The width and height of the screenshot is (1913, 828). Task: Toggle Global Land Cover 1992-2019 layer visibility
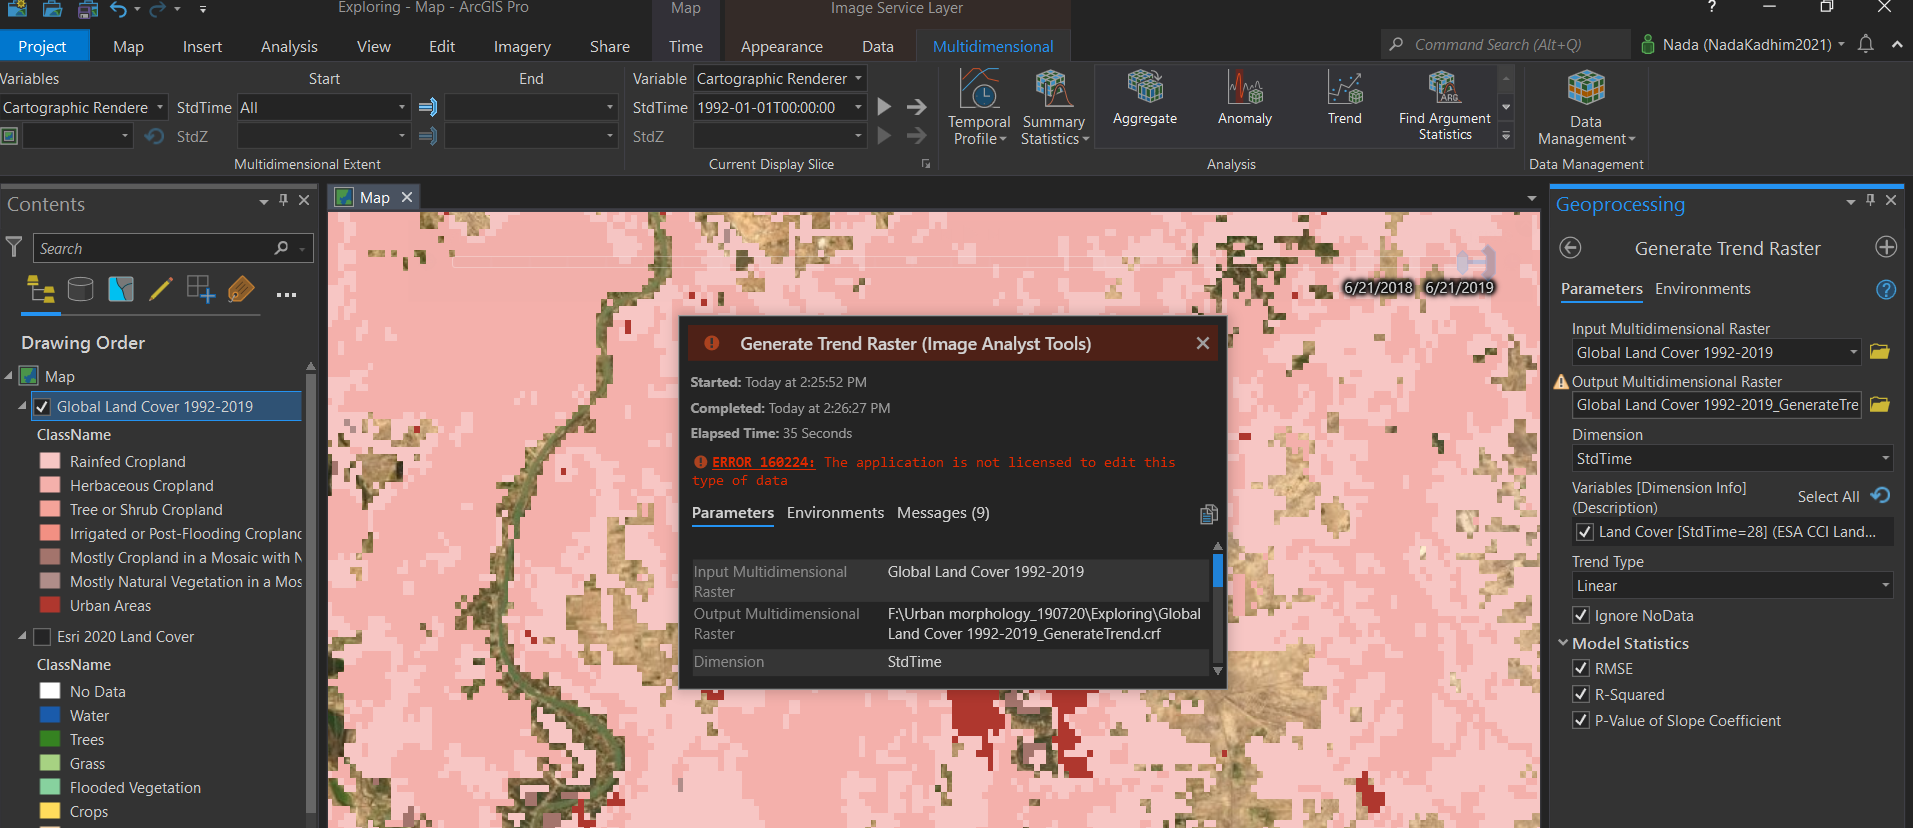(x=42, y=407)
